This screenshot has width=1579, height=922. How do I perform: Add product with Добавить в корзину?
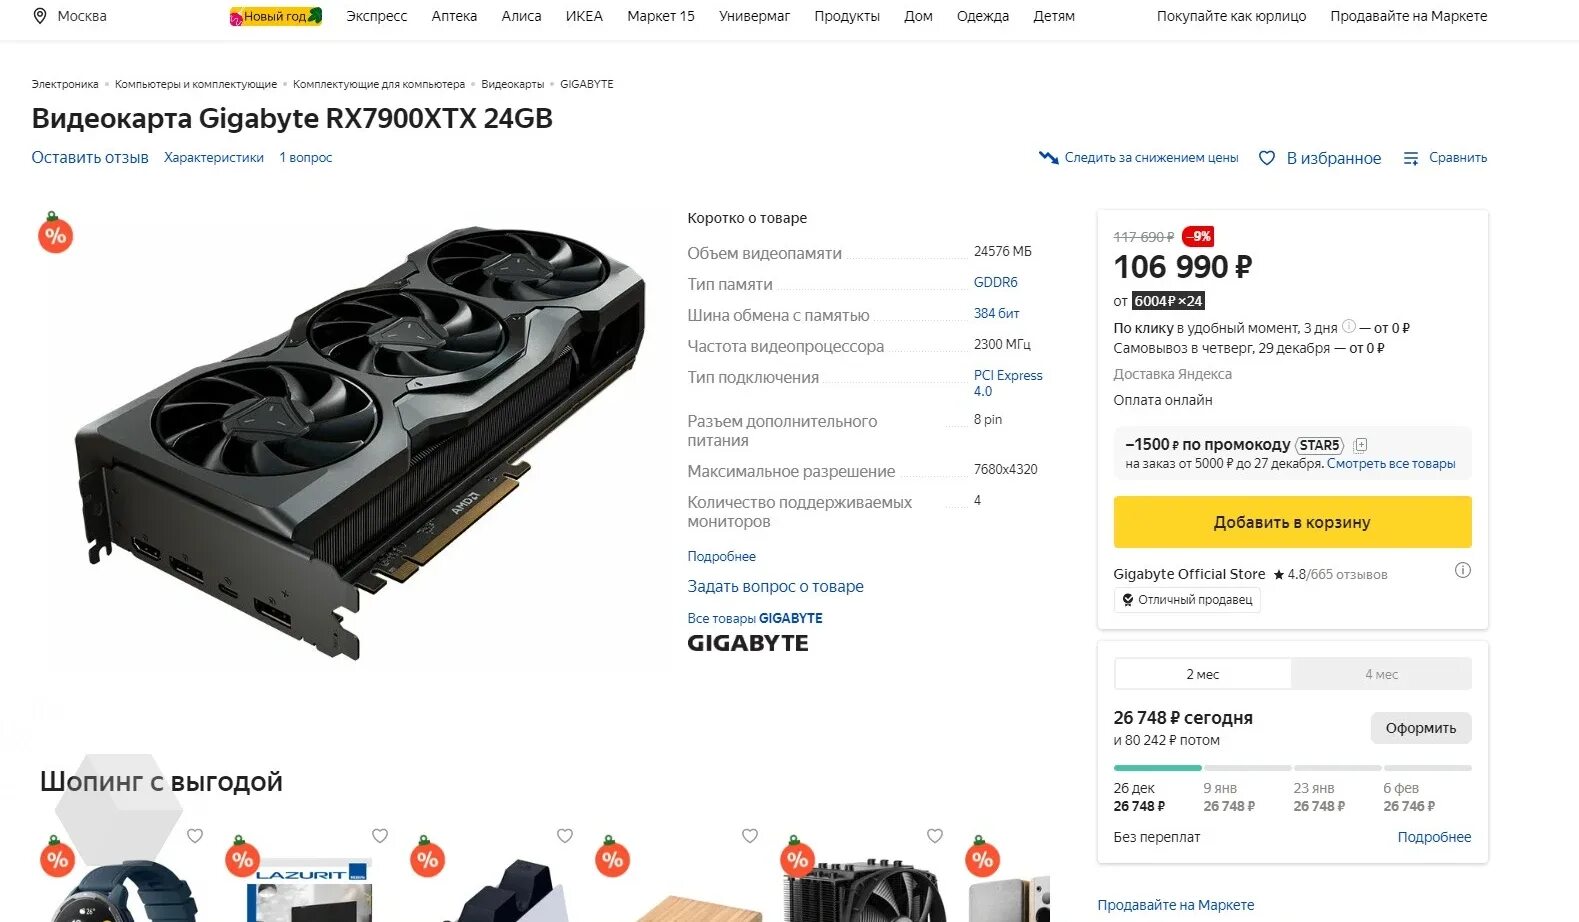[1292, 522]
